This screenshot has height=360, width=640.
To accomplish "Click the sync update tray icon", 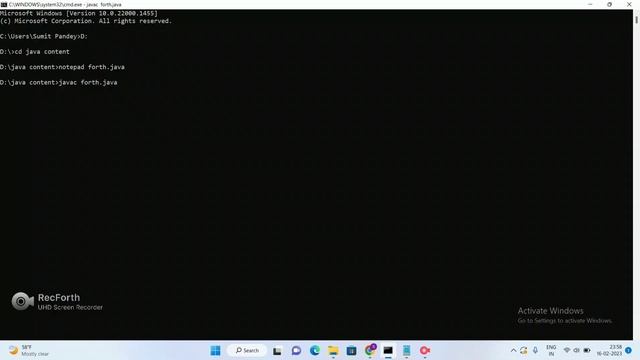I will 524,350.
